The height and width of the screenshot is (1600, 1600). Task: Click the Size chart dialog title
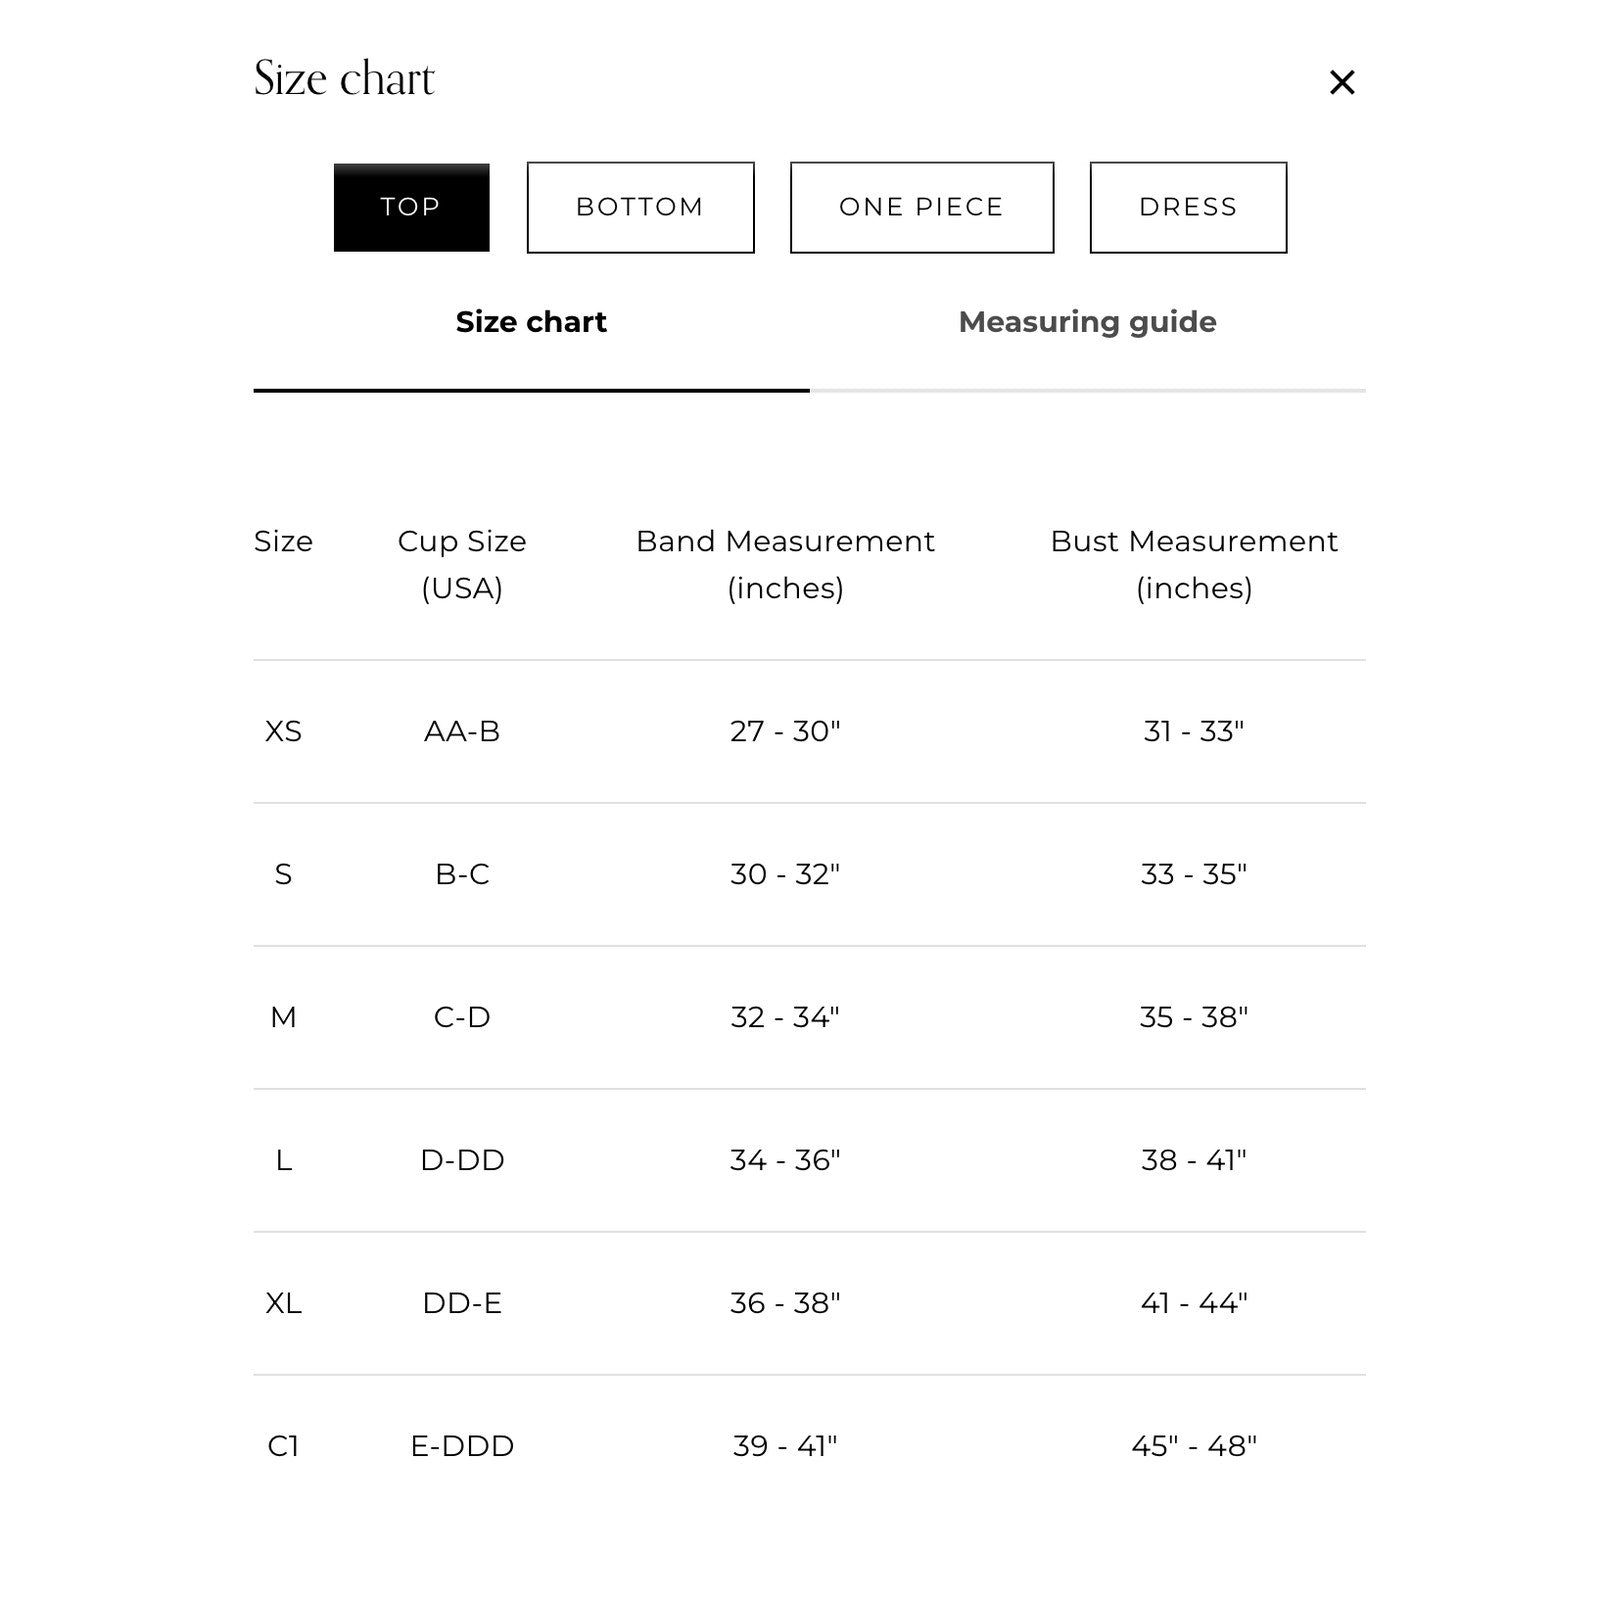[x=345, y=78]
